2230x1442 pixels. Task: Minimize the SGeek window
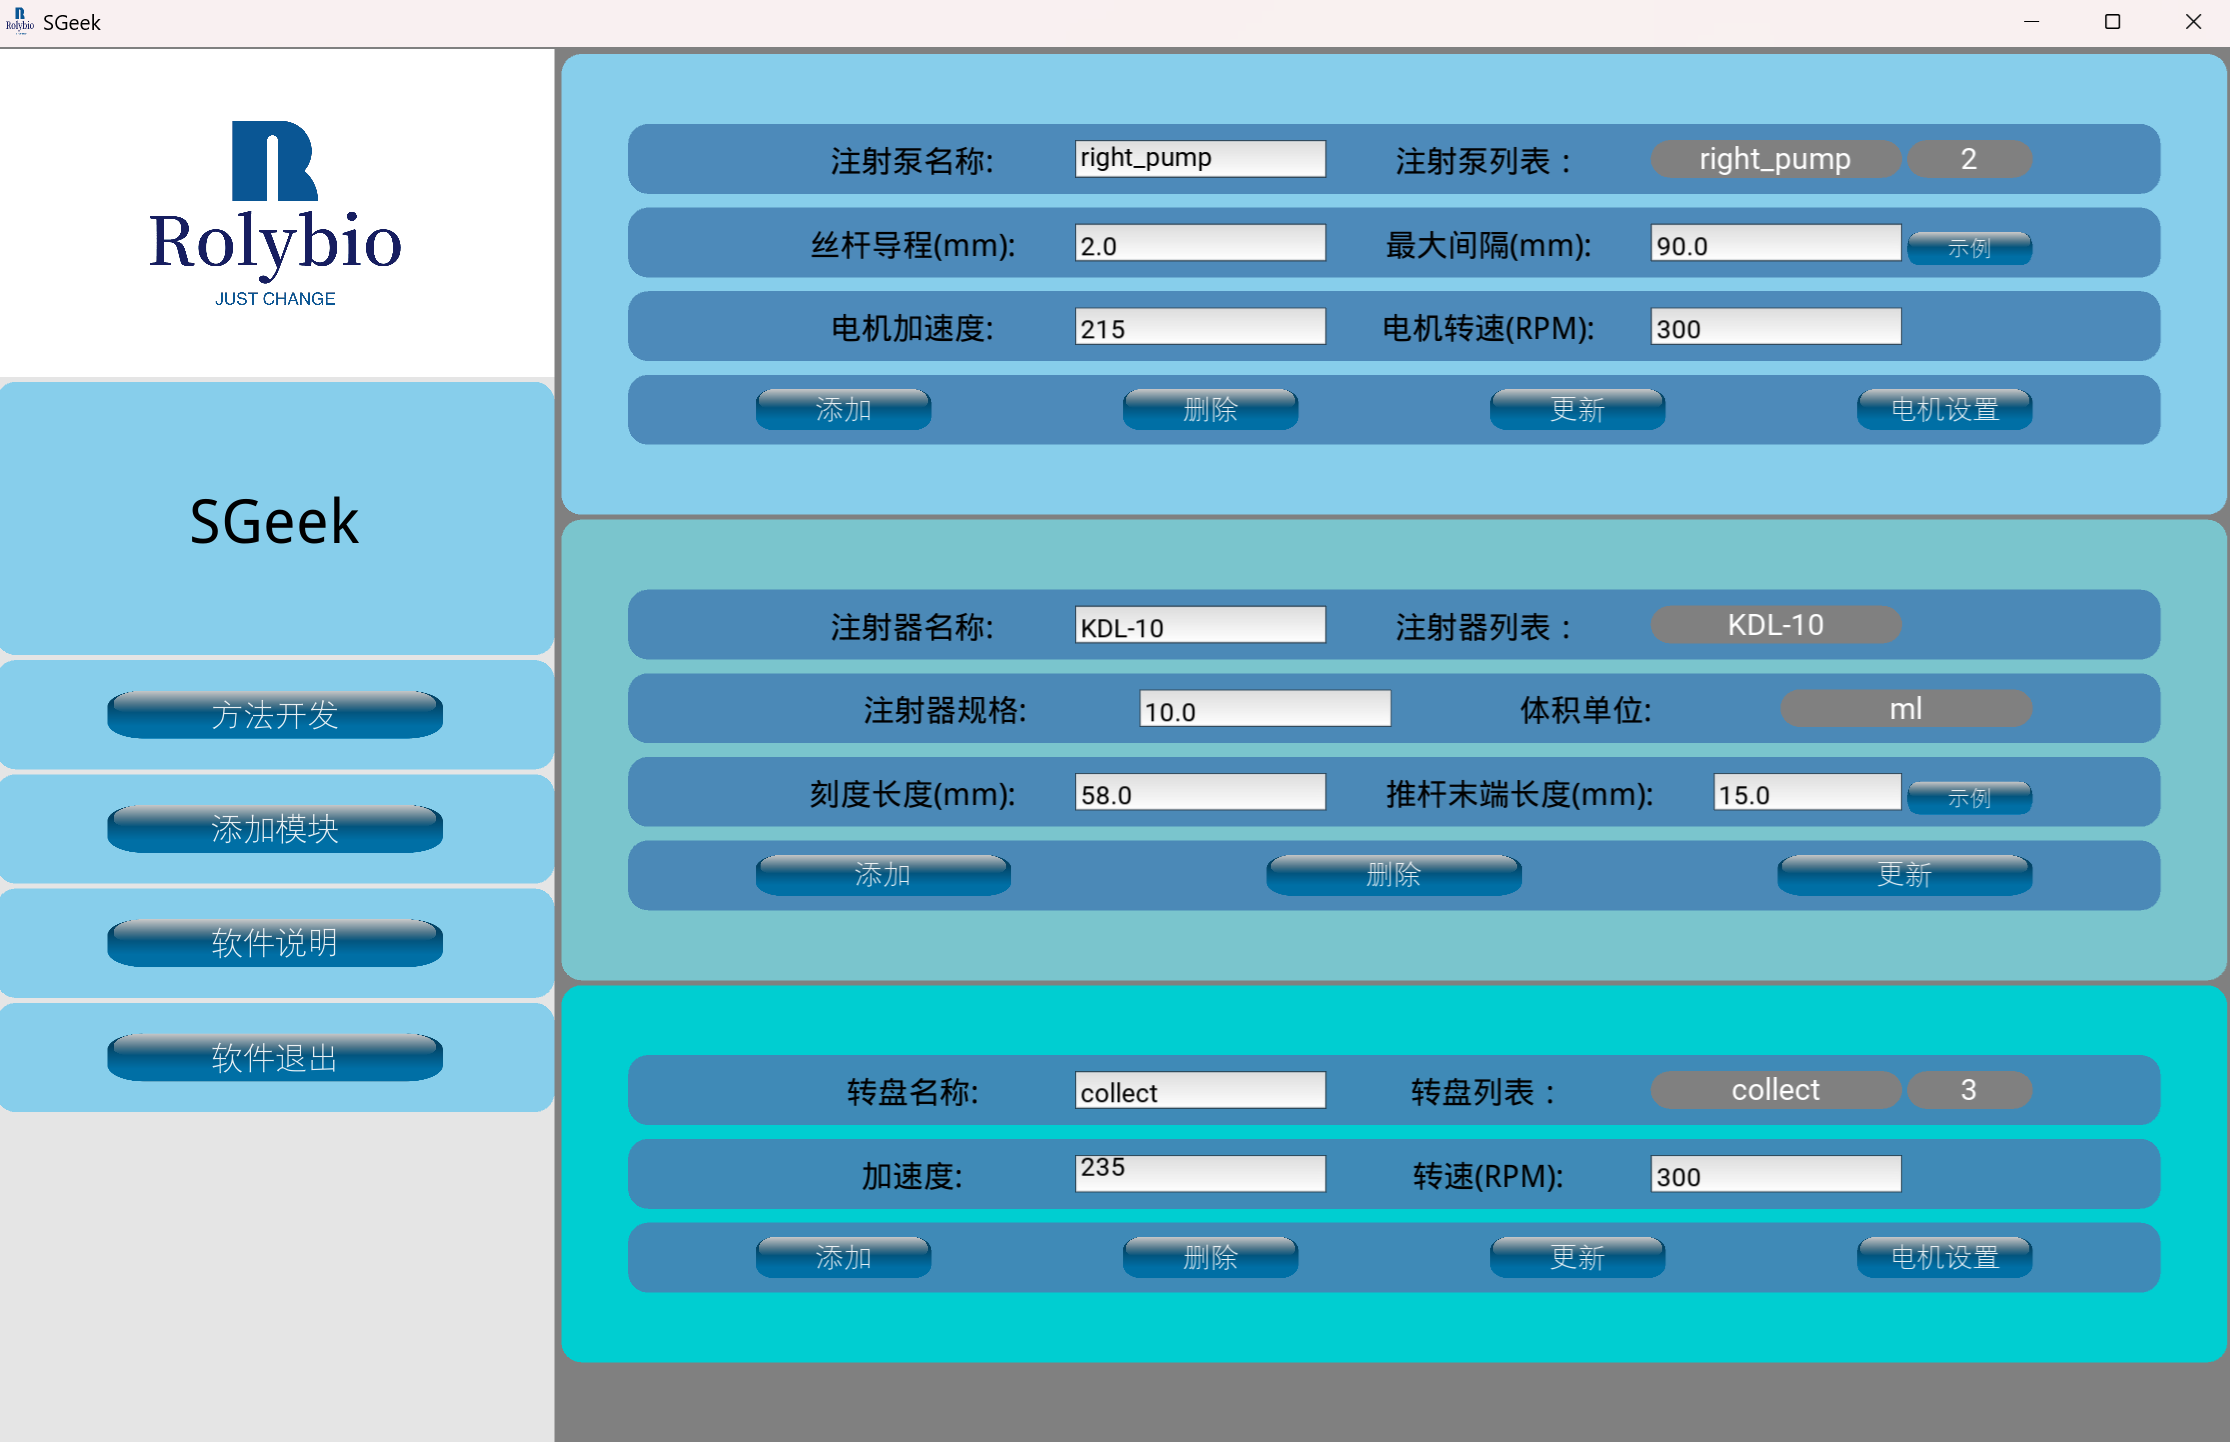pyautogui.click(x=2031, y=22)
